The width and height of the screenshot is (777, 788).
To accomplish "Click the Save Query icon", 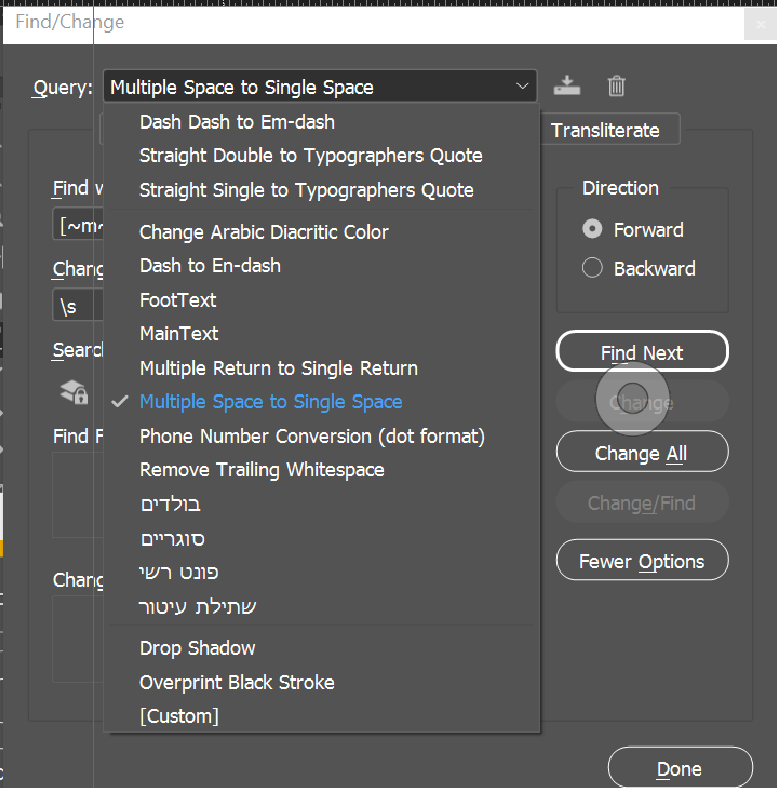I will (567, 86).
